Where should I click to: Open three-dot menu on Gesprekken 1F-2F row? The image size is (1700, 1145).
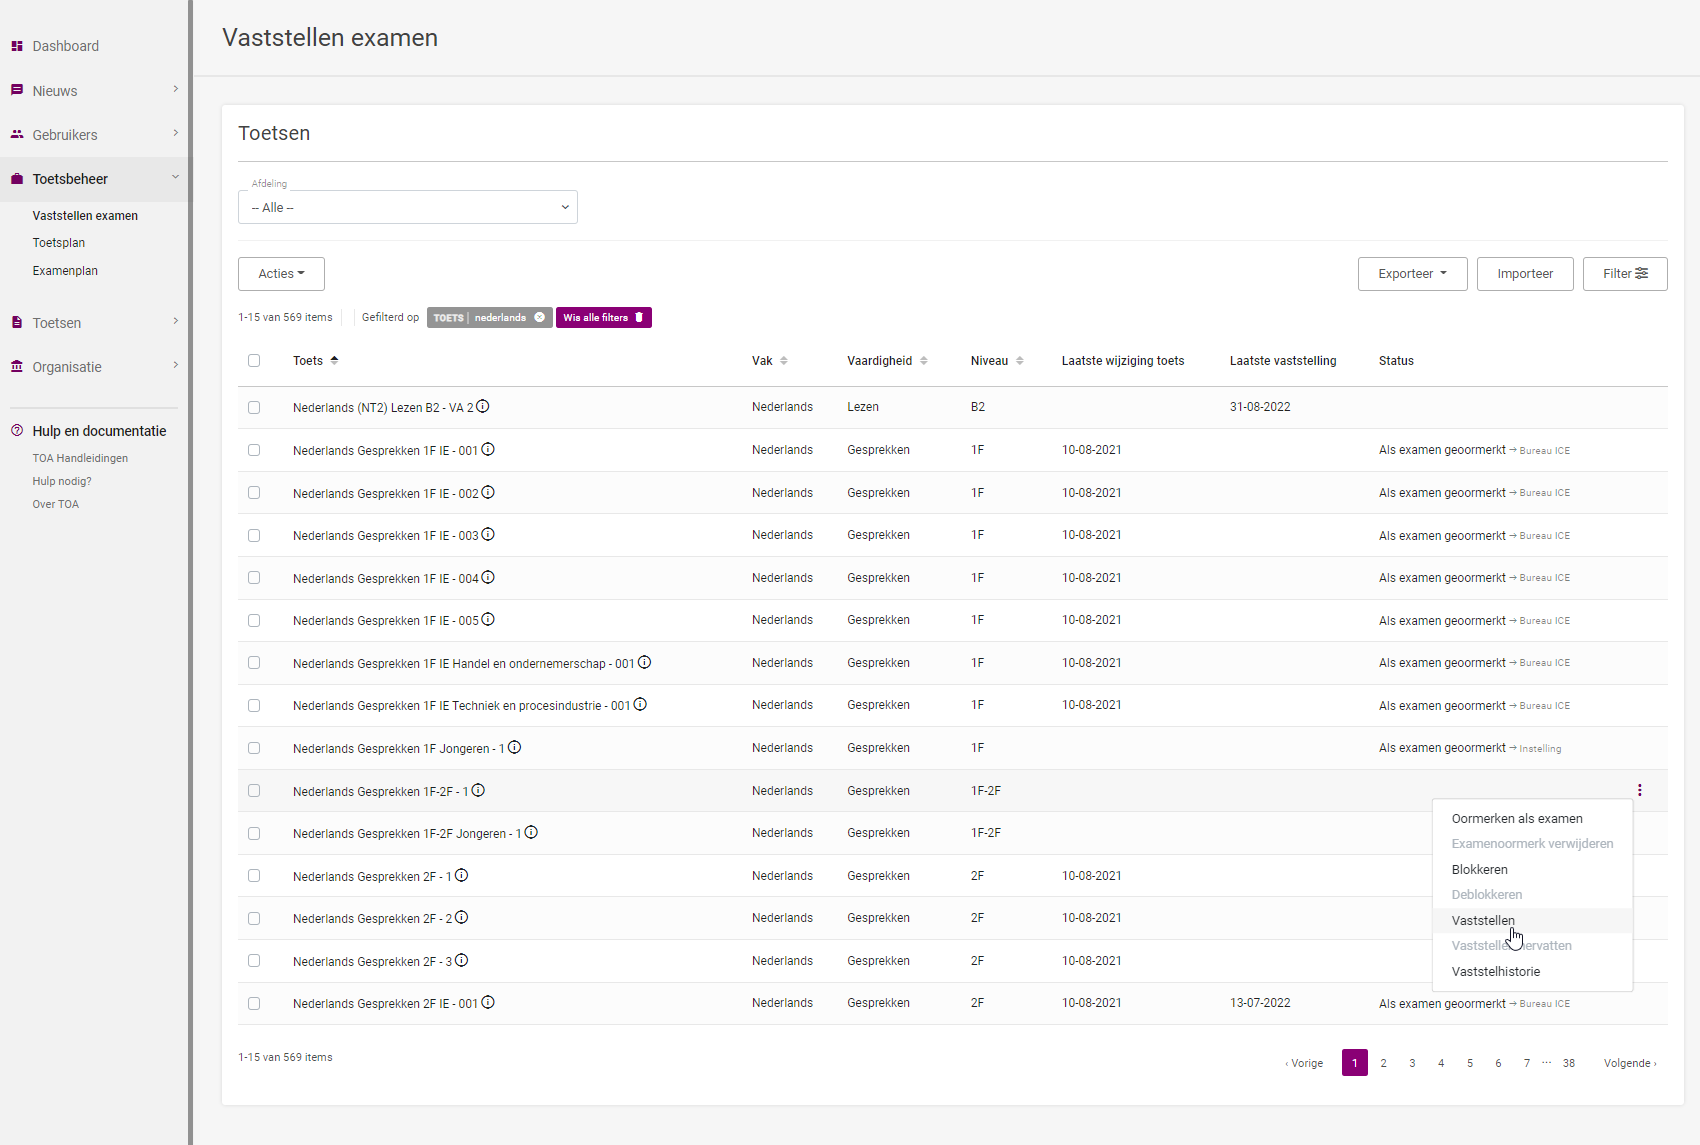click(1639, 790)
